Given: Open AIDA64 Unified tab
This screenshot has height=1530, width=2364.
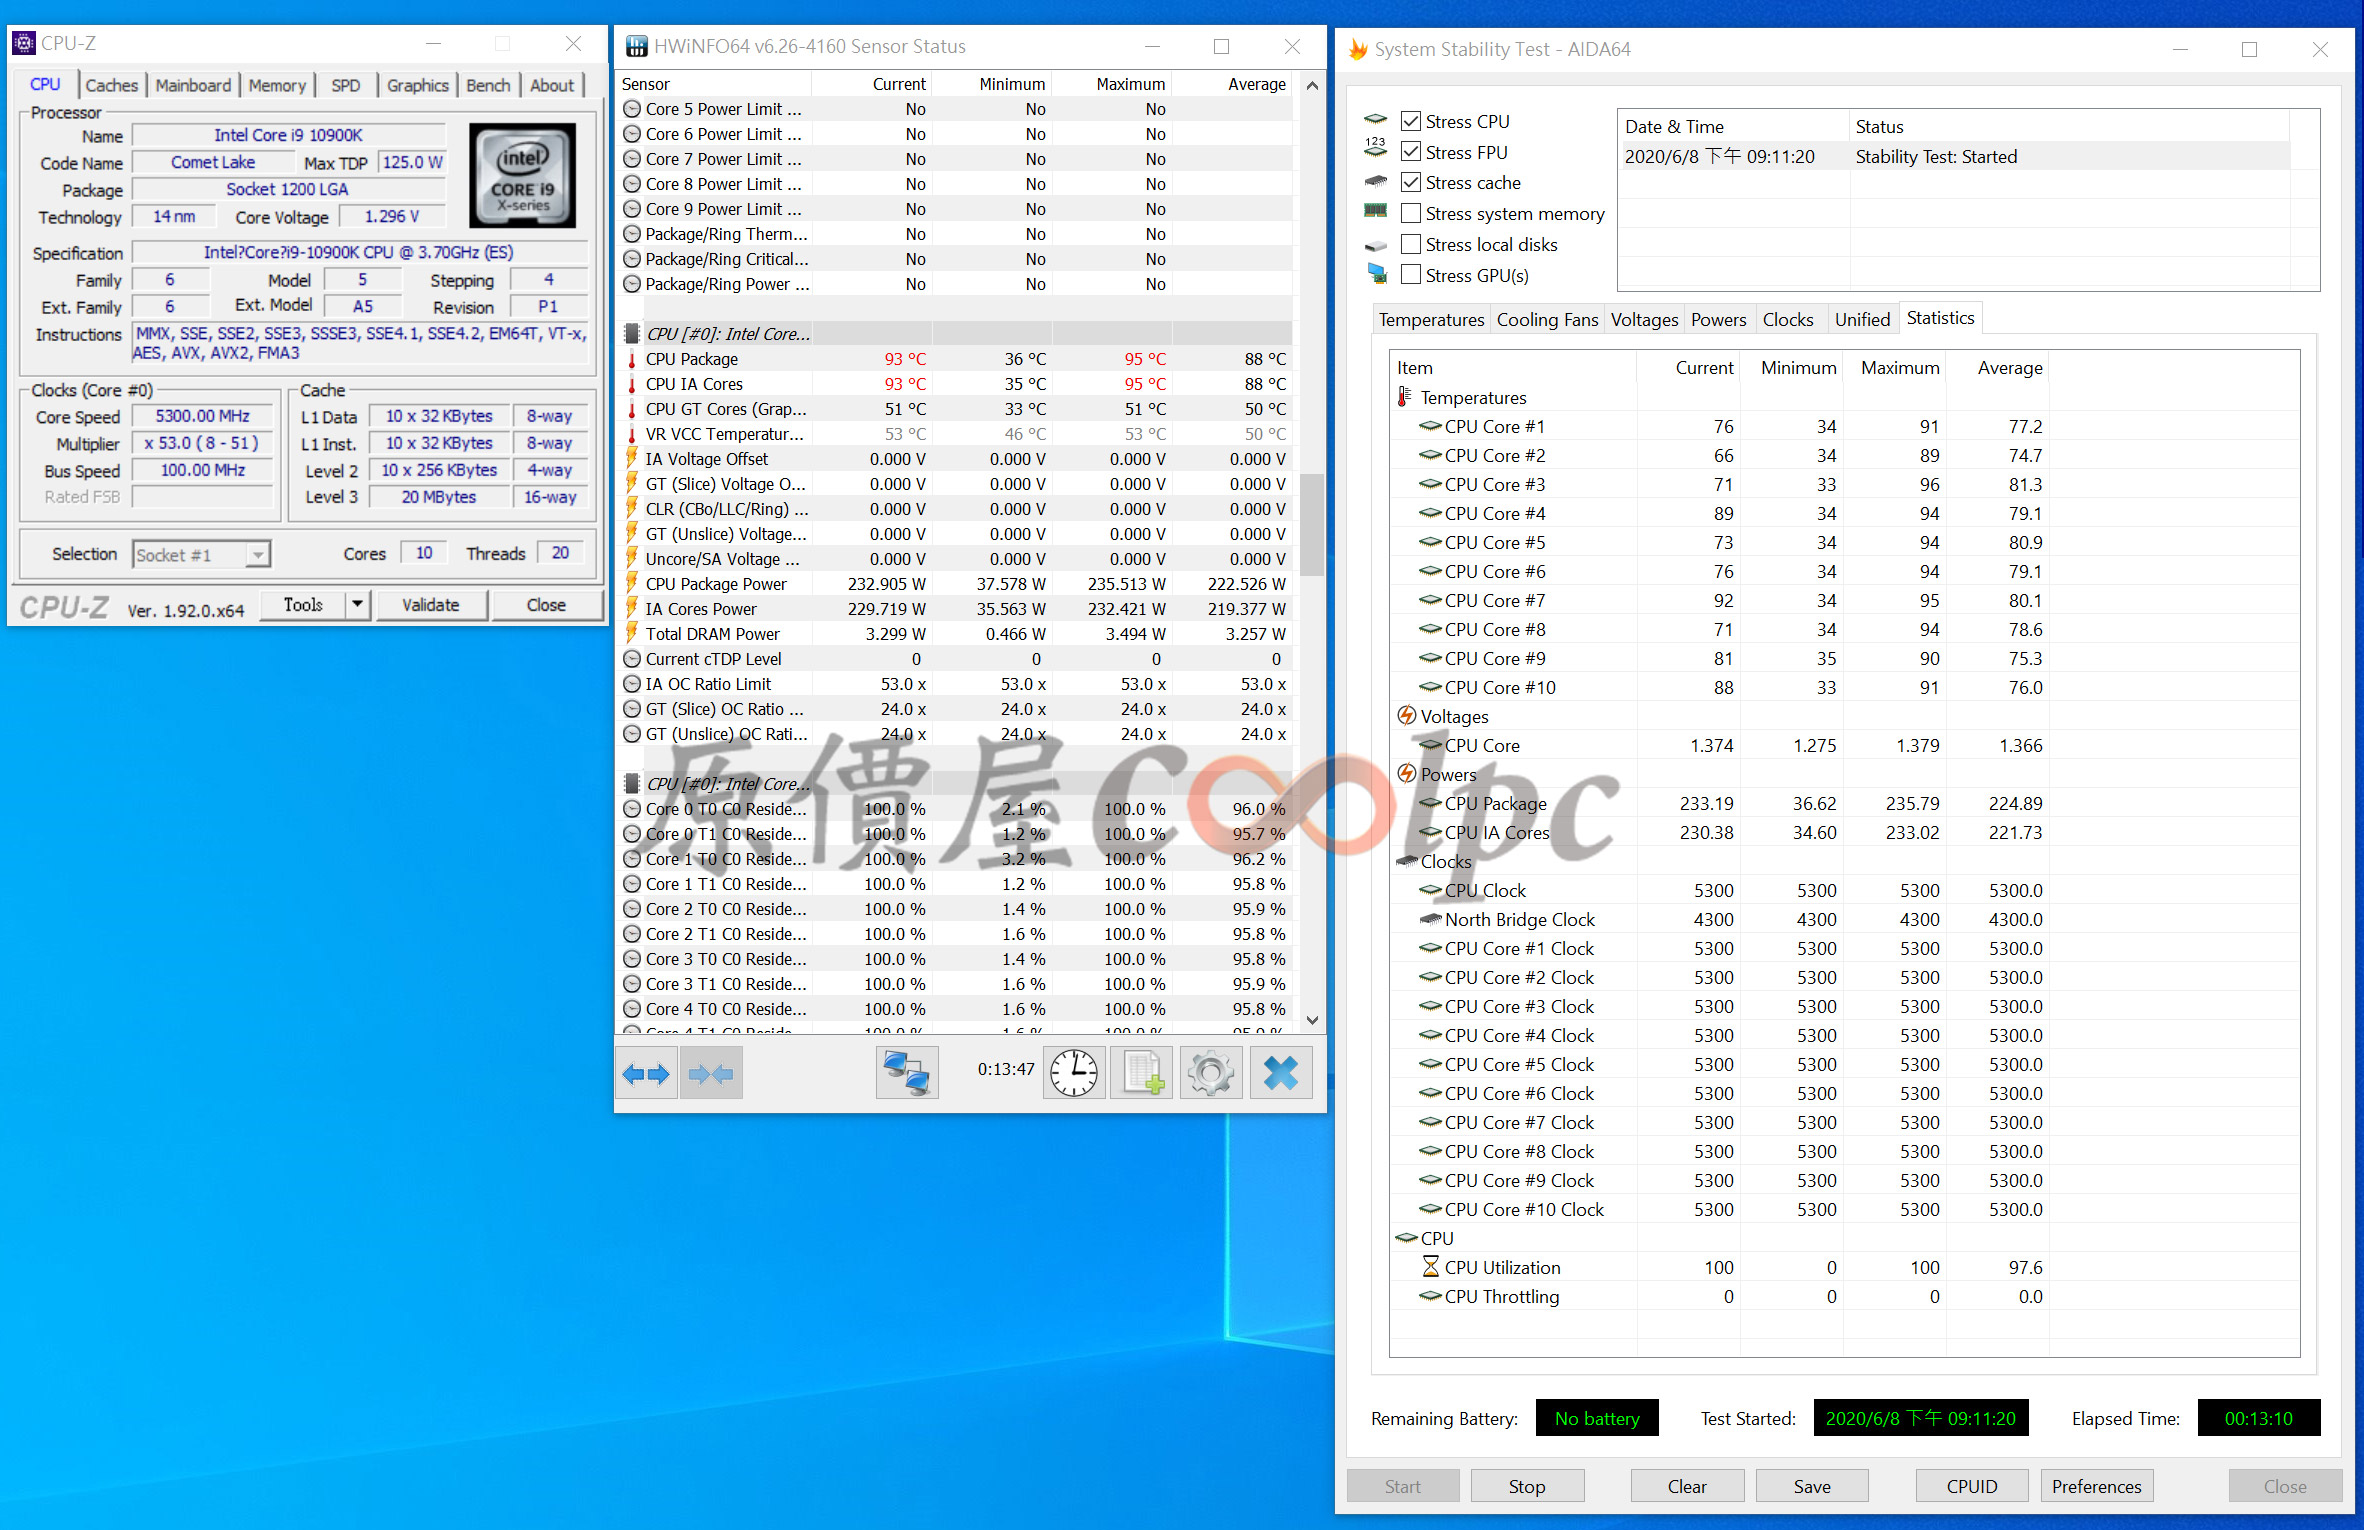Looking at the screenshot, I should [x=1862, y=319].
